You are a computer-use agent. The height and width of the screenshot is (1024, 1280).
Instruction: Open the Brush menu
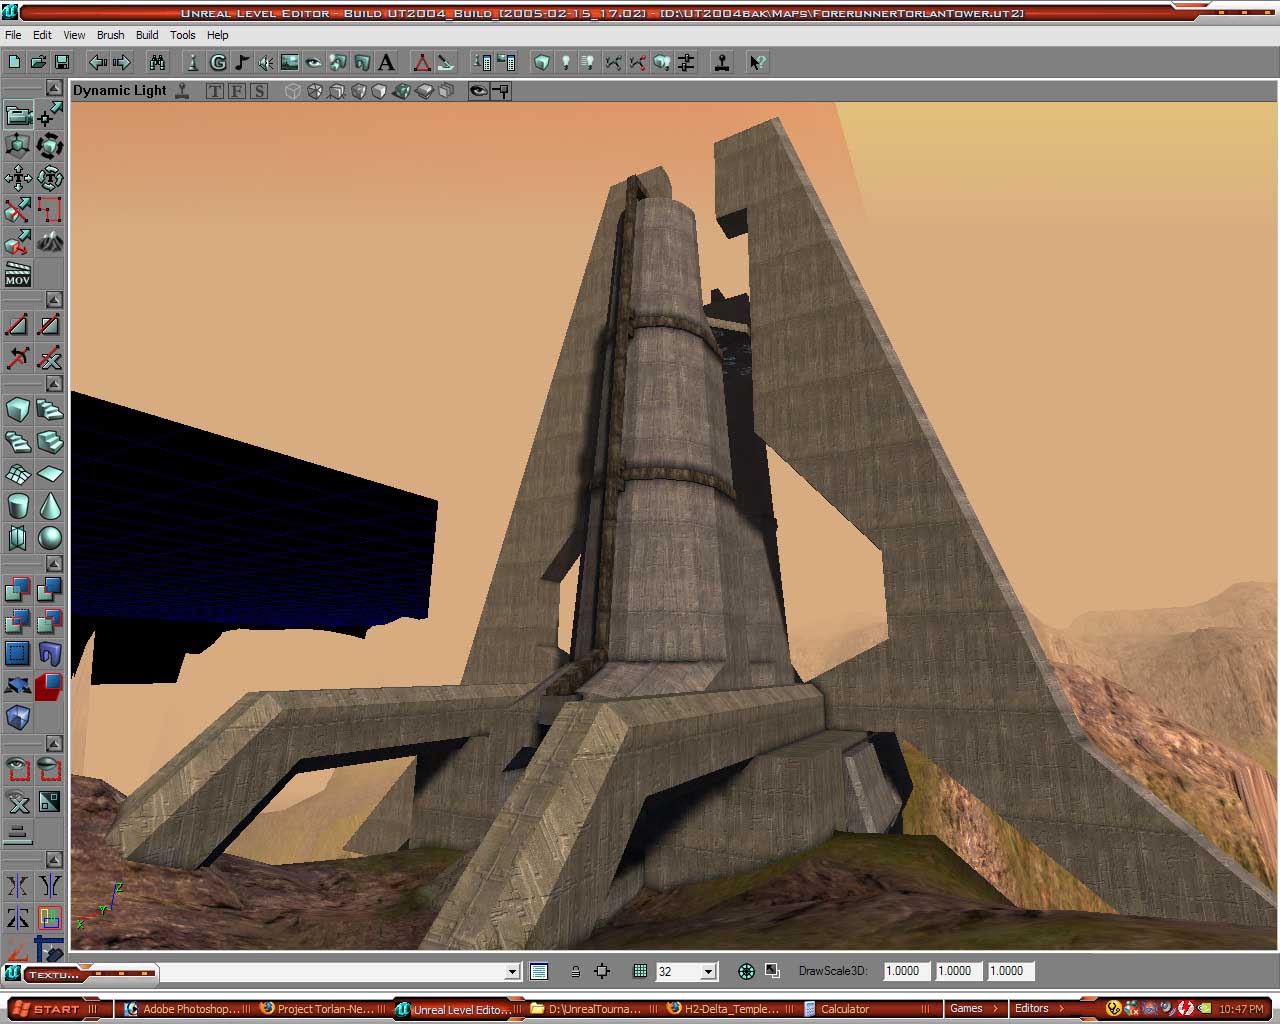tap(110, 35)
